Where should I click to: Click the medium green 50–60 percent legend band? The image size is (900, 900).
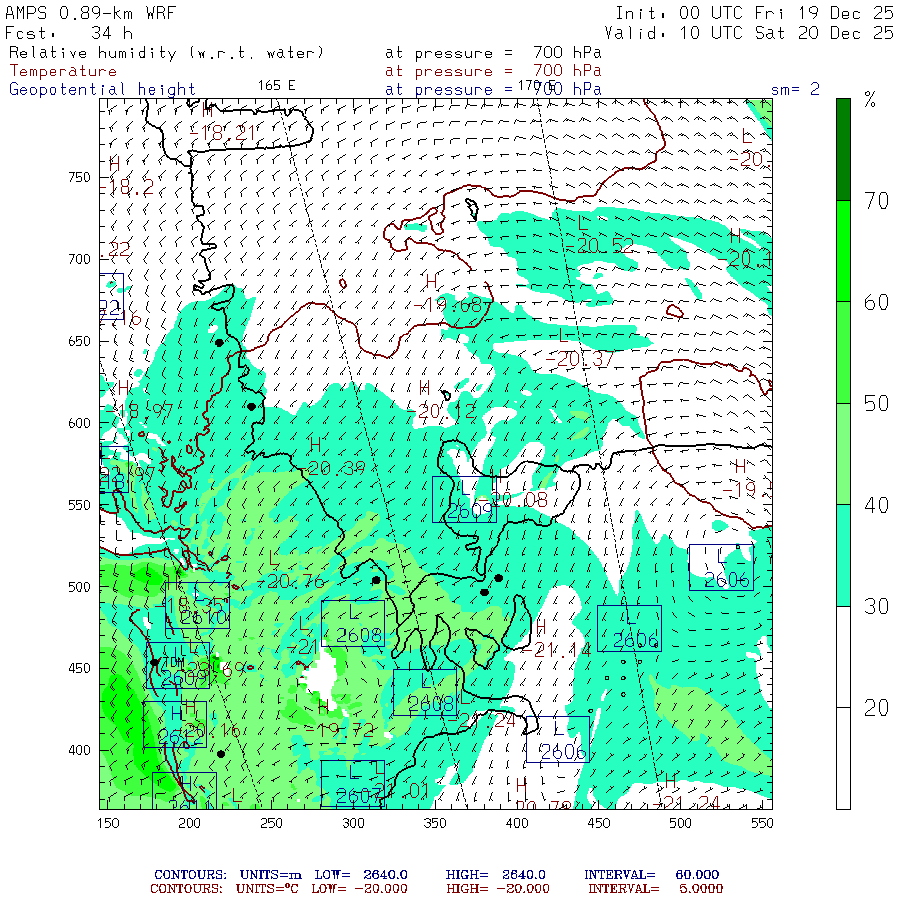(x=843, y=352)
